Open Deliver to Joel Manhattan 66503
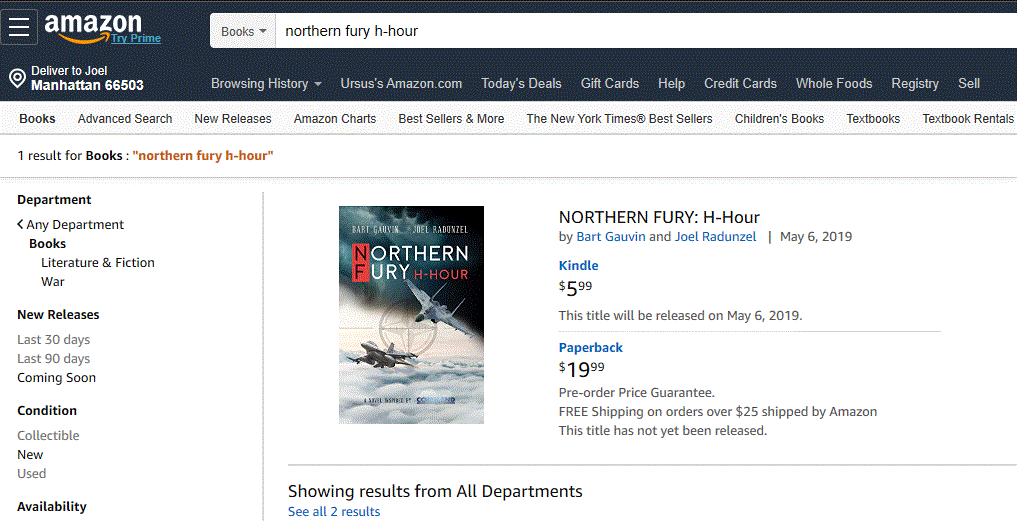This screenshot has height=521, width=1017. point(87,78)
